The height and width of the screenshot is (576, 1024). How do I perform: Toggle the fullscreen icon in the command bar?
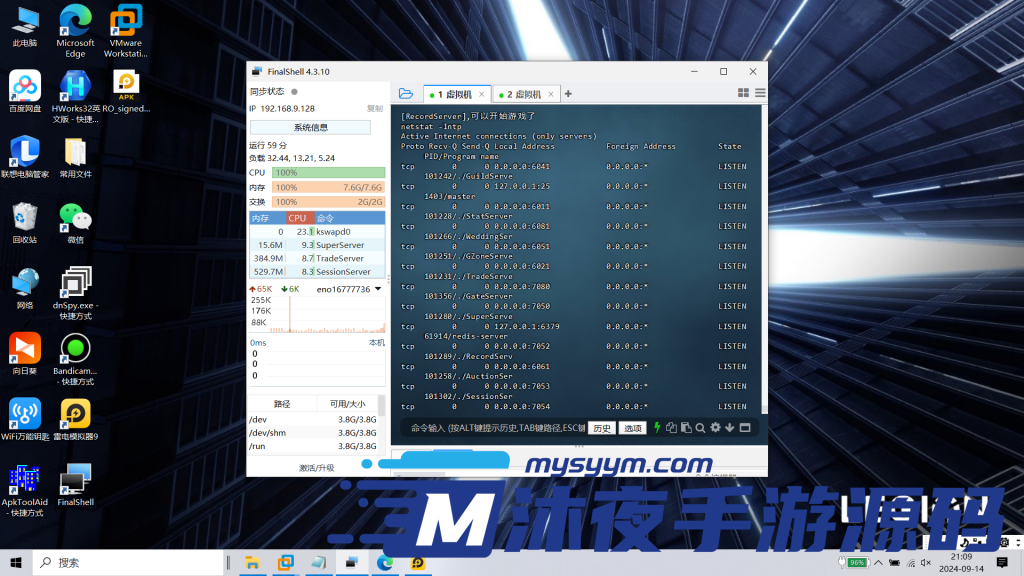[744, 427]
